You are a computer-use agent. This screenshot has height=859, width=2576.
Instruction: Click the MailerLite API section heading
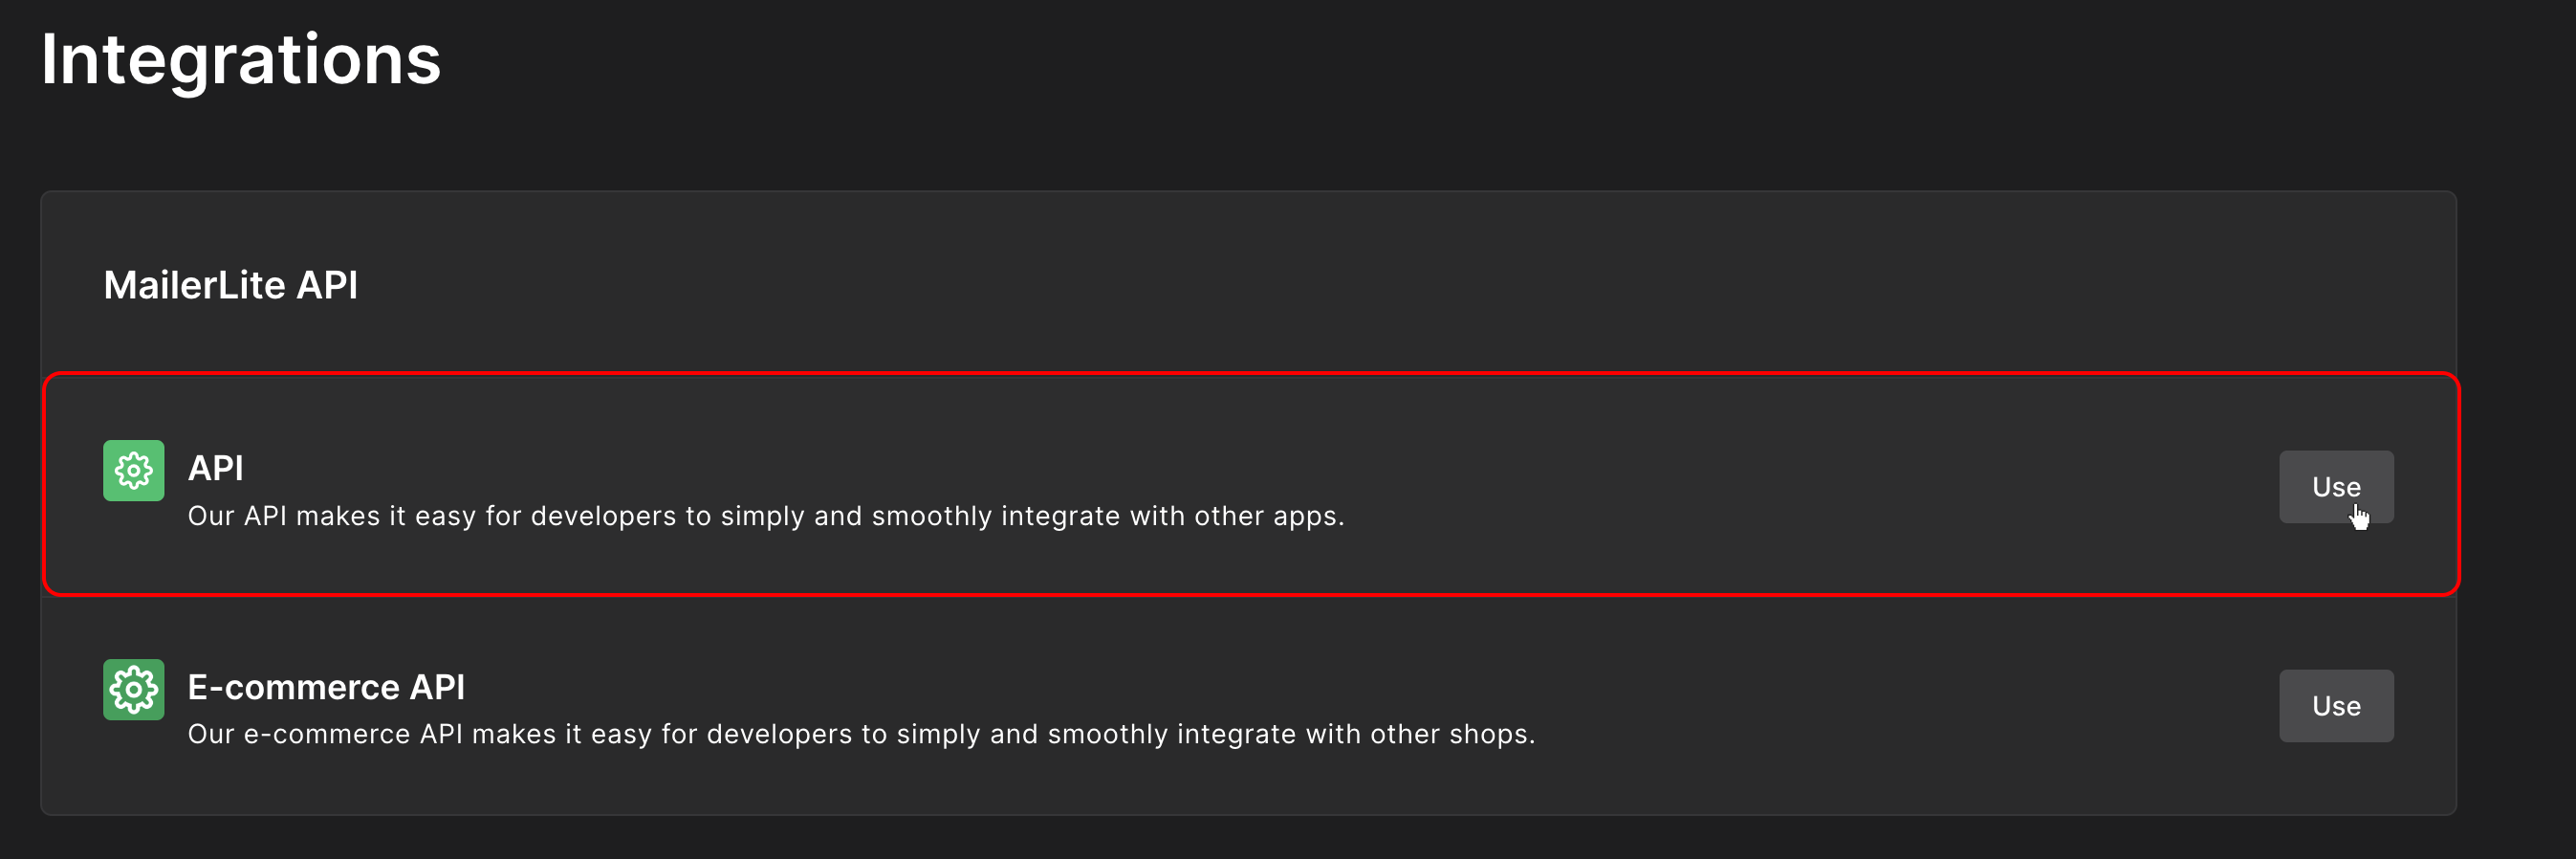coord(231,285)
